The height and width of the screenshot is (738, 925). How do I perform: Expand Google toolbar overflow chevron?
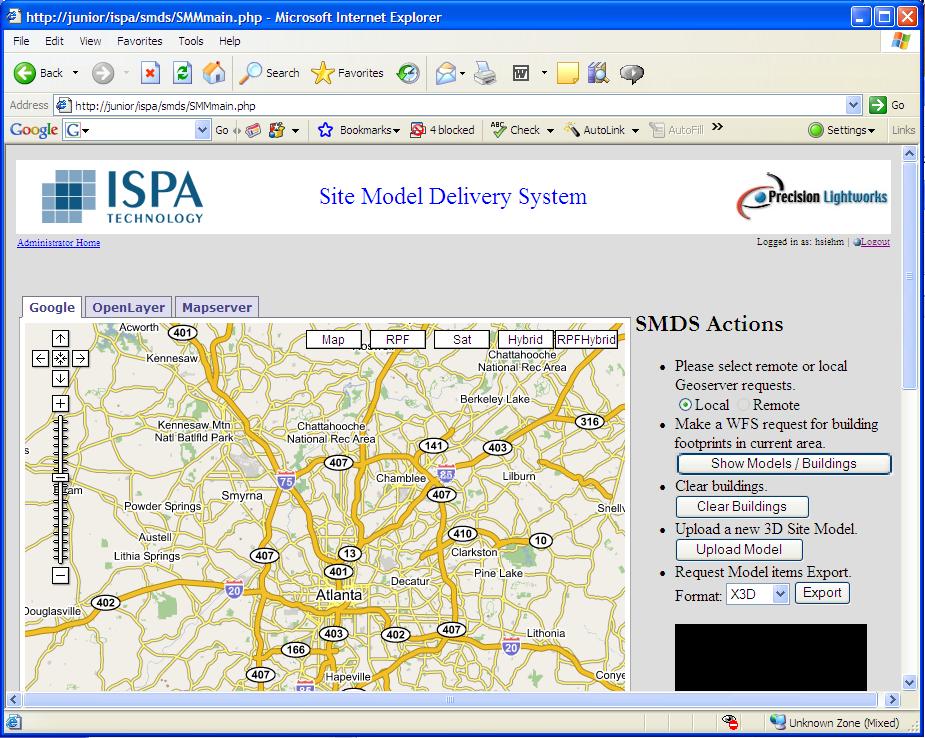(717, 127)
